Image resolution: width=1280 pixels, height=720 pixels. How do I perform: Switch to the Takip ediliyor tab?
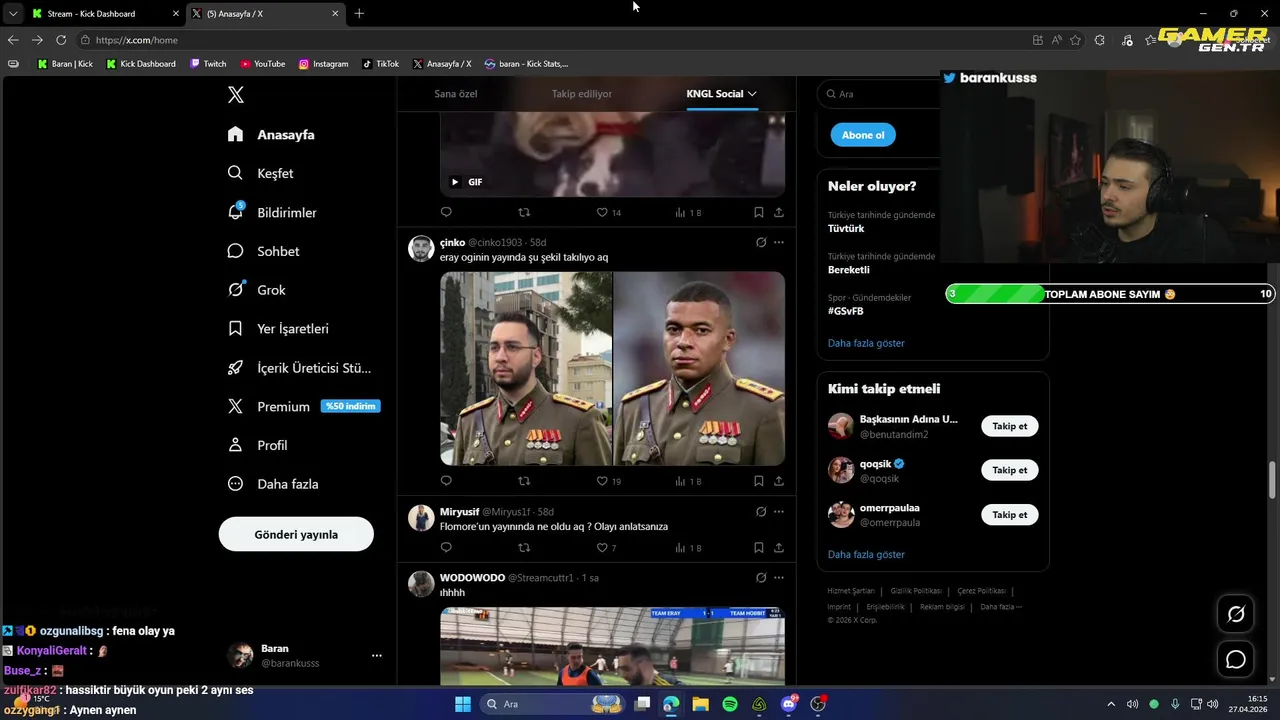[582, 94]
